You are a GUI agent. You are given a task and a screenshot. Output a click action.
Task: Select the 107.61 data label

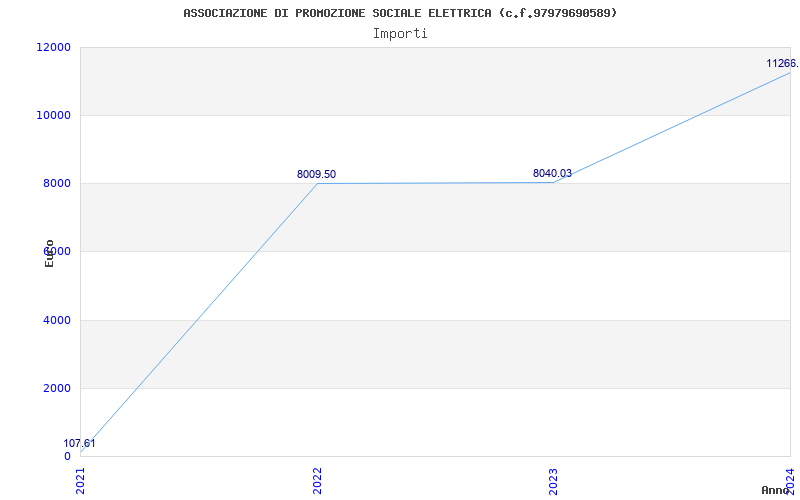[x=79, y=443]
